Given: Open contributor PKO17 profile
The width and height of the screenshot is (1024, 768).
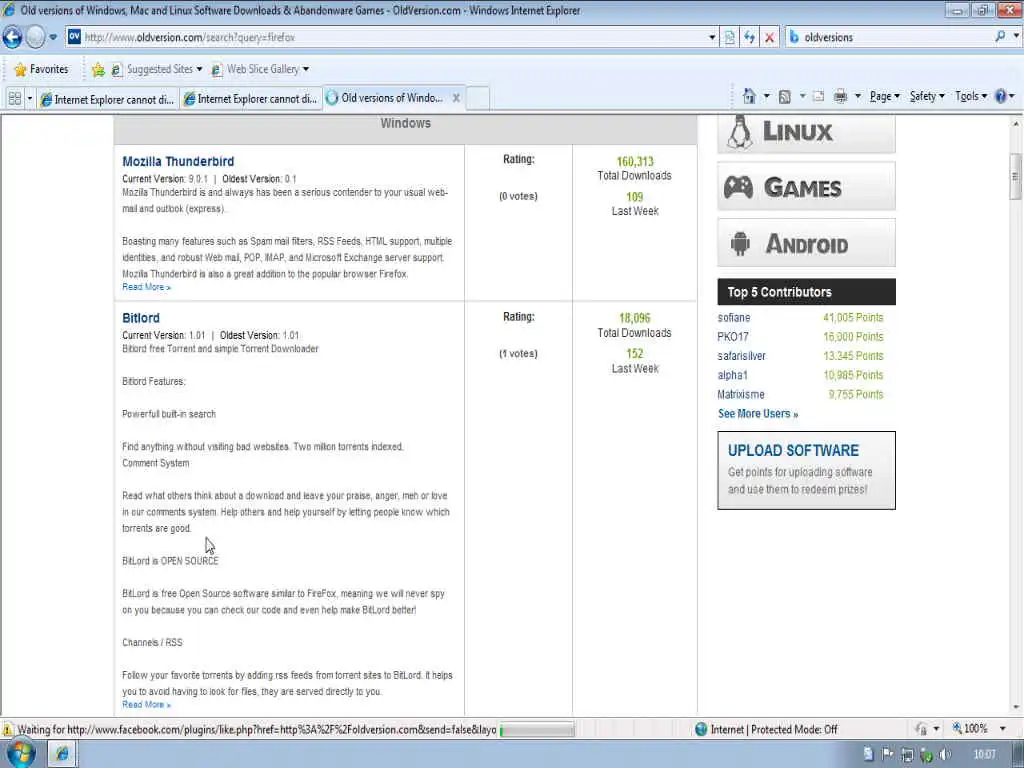Looking at the screenshot, I should point(733,337).
